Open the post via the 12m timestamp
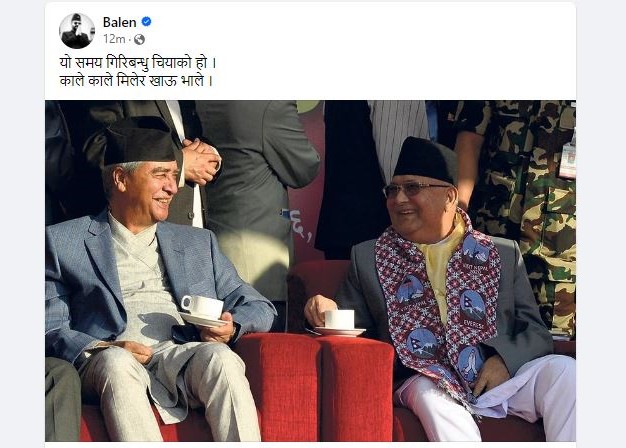 pyautogui.click(x=114, y=39)
